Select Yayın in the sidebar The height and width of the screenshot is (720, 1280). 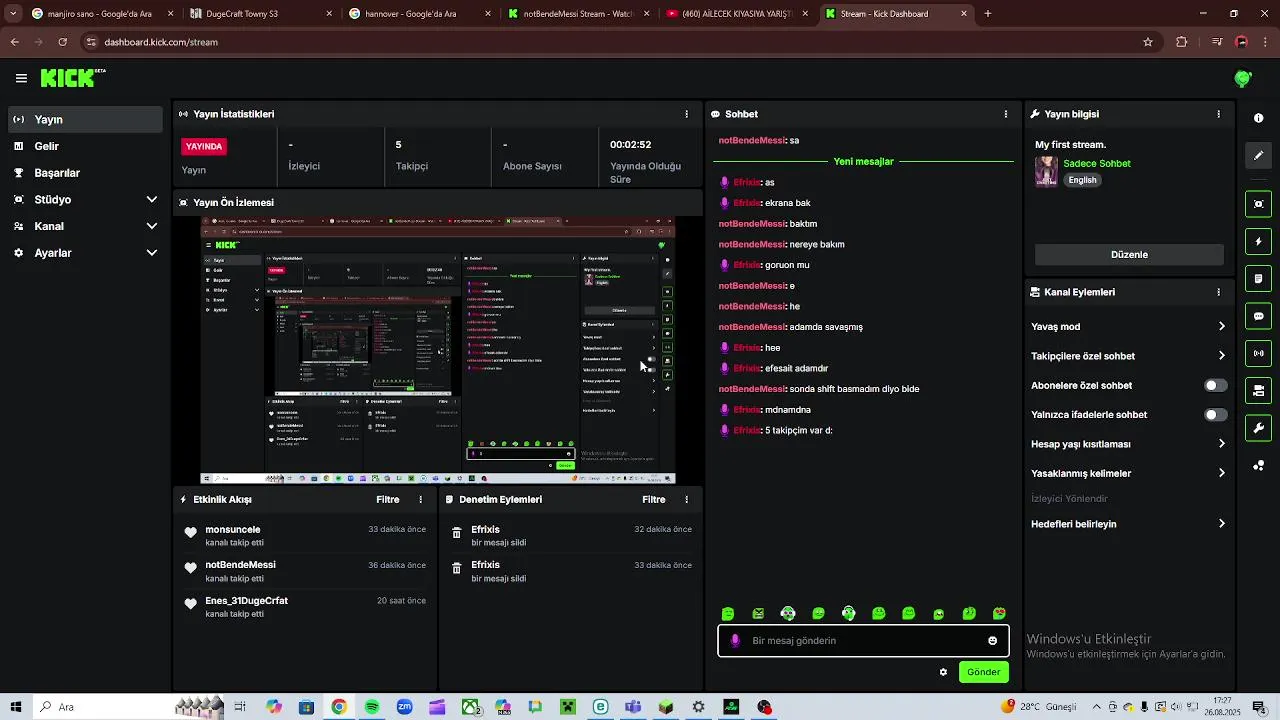(x=84, y=119)
